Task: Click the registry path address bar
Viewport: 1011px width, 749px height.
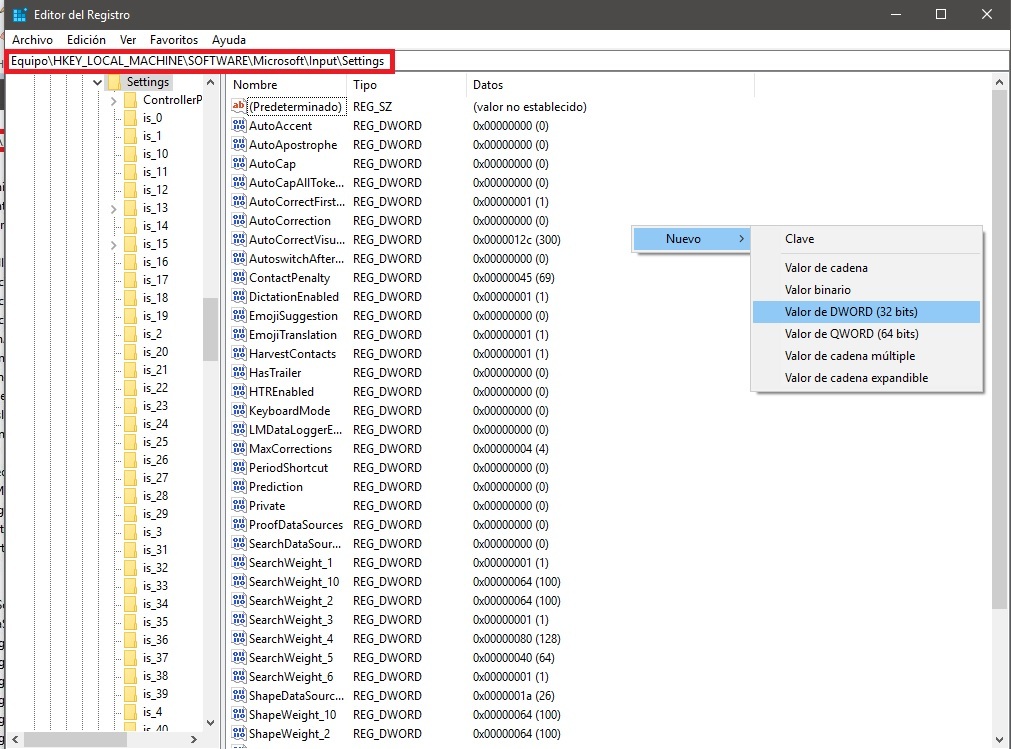Action: [x=200, y=62]
